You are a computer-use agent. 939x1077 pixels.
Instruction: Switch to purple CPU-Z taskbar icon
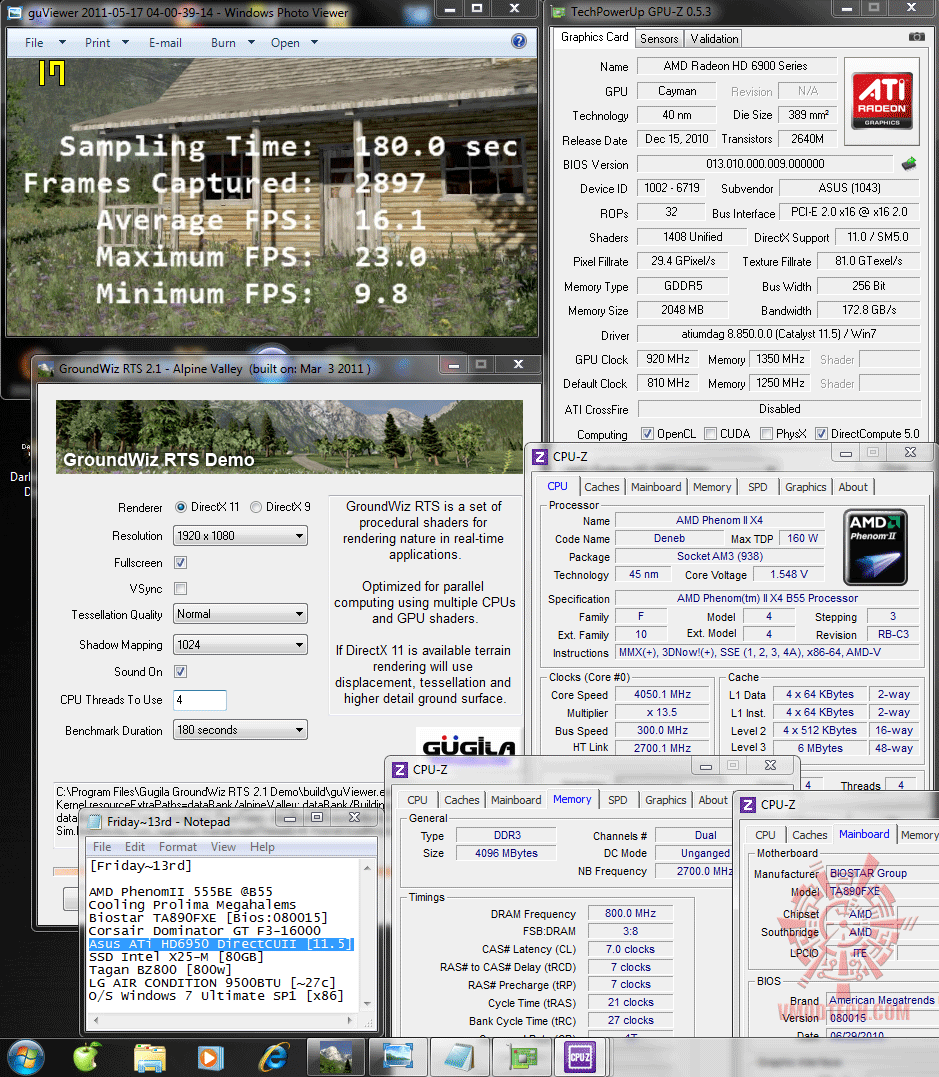[580, 1057]
